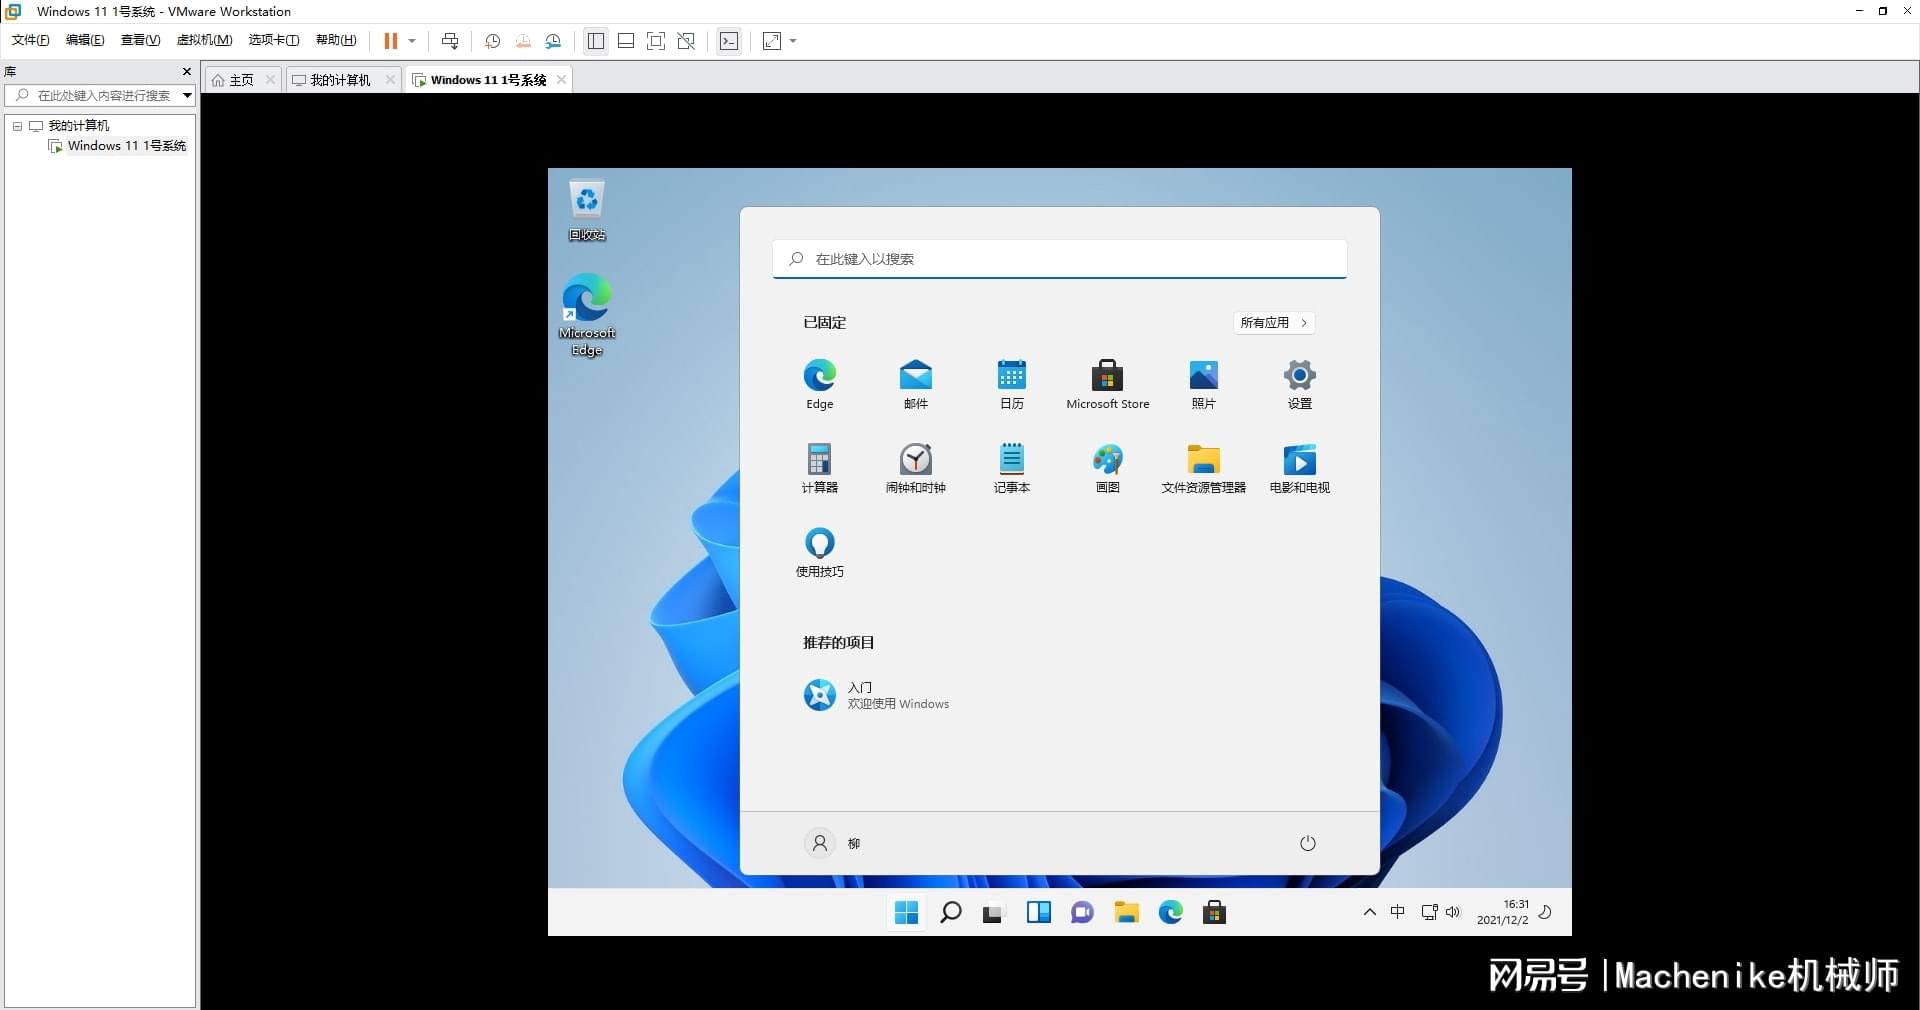
Task: Open the 选项卡 menu
Action: 274,40
